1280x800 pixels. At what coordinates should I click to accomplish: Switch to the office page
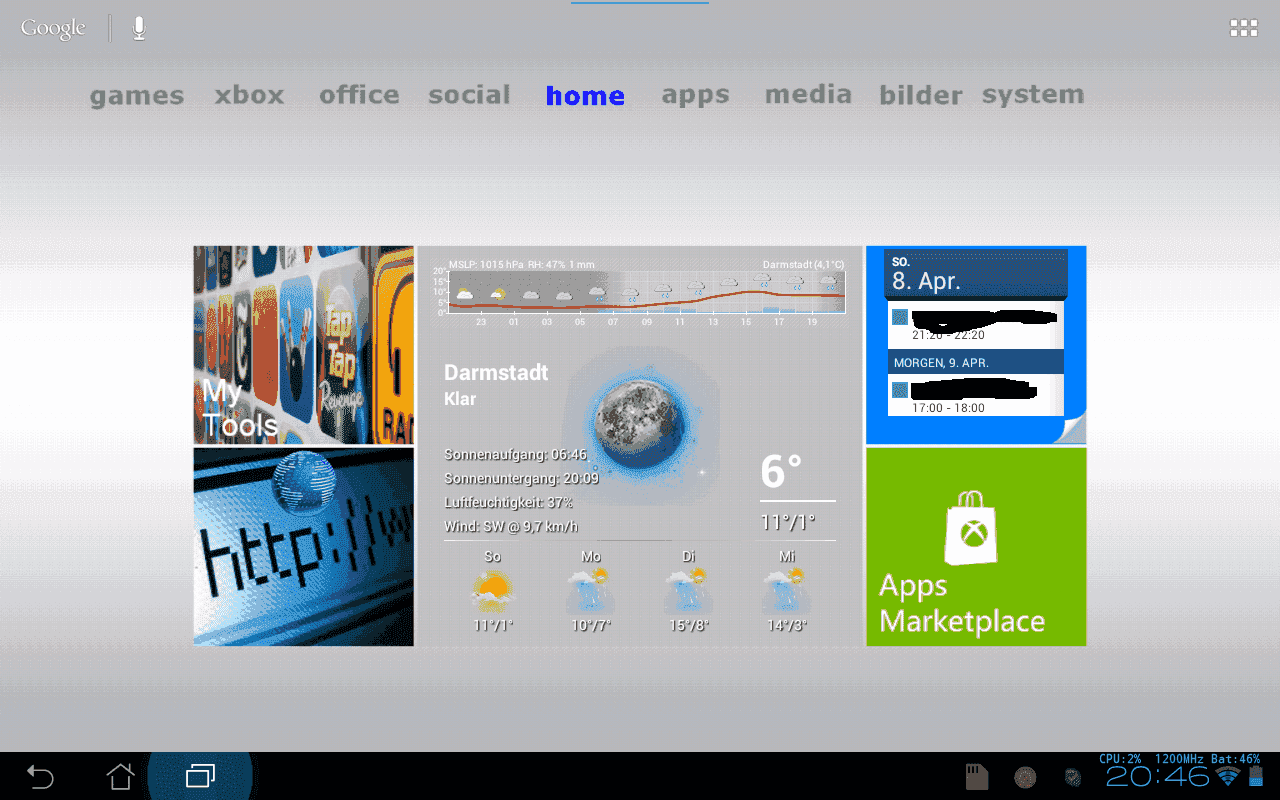tap(359, 95)
